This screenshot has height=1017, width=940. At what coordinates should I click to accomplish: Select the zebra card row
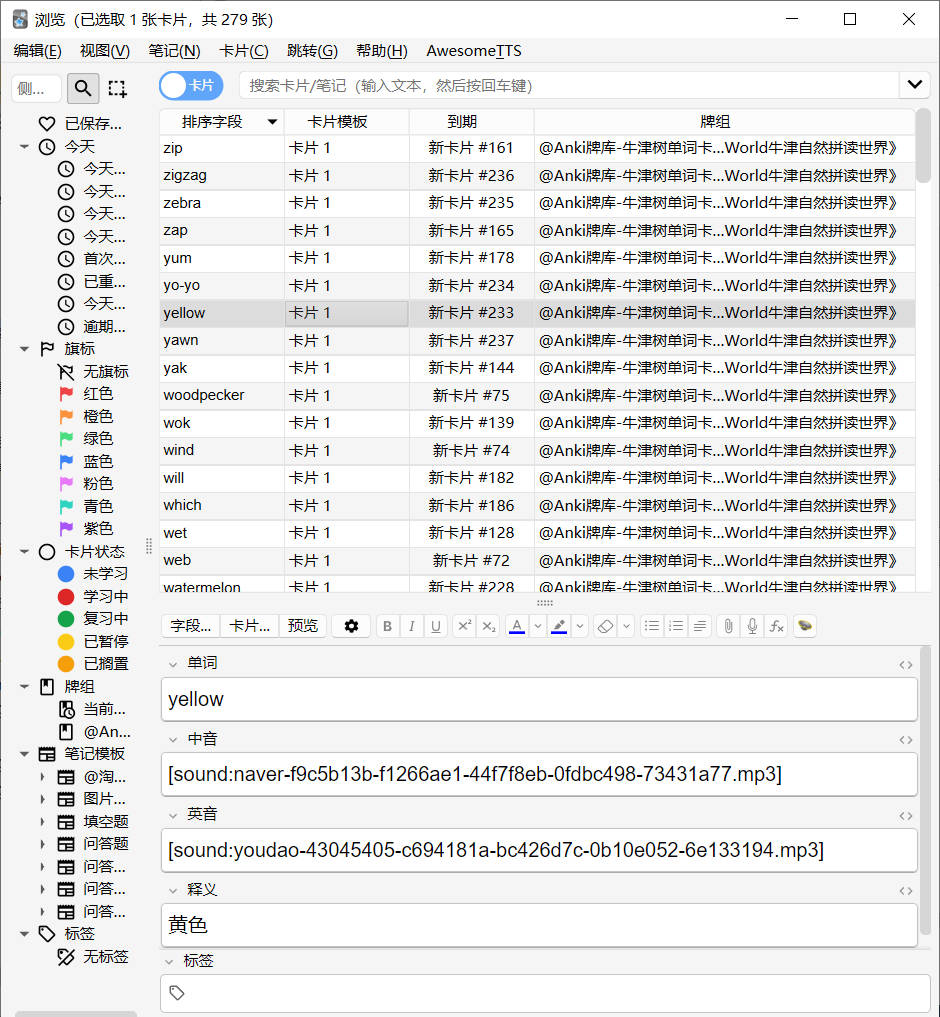[537, 203]
